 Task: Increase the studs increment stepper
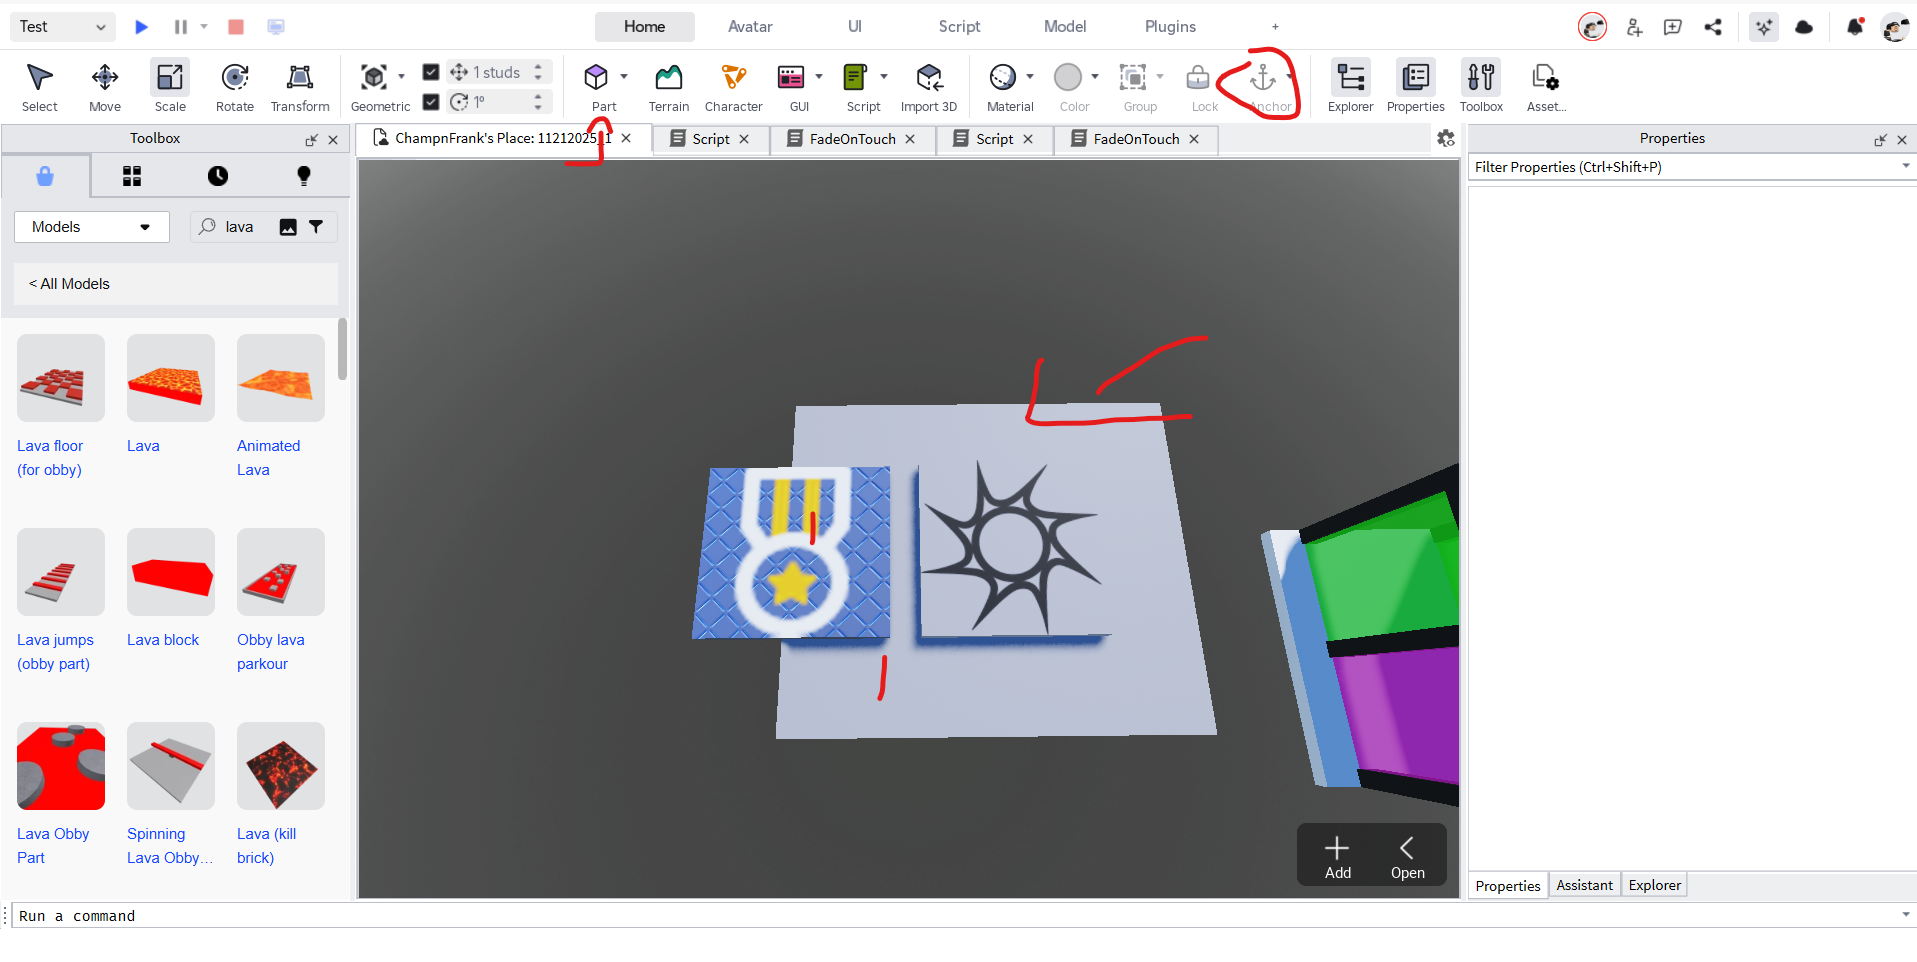[538, 67]
